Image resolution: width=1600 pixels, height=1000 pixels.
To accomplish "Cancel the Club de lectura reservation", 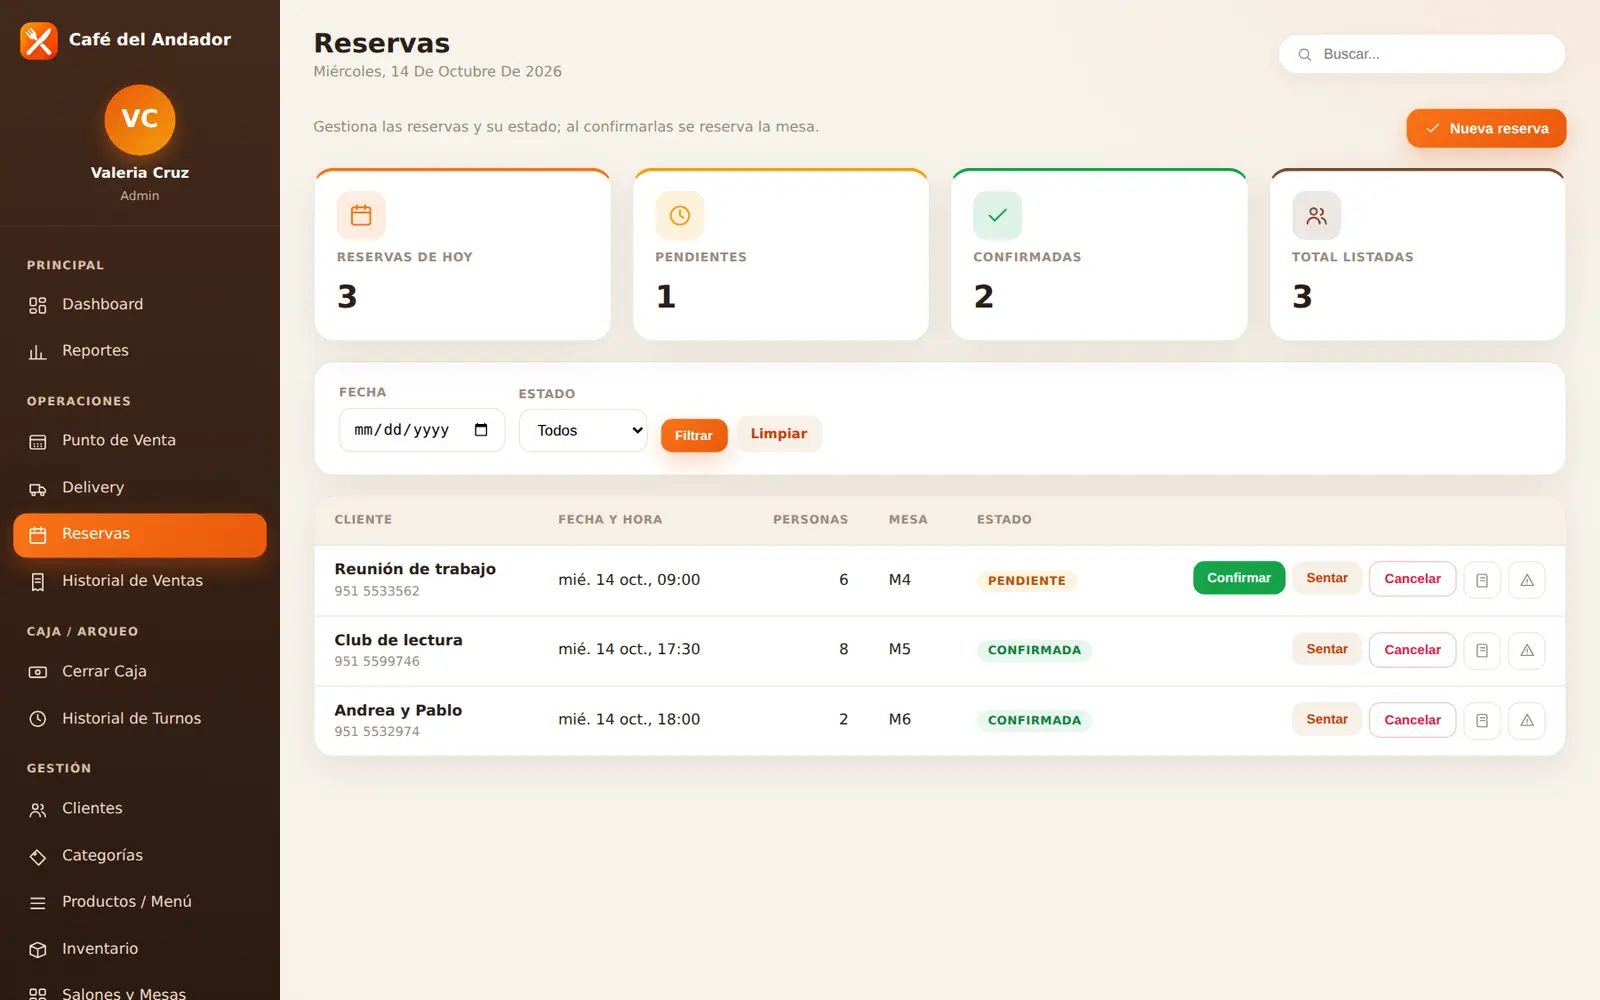I will [x=1412, y=650].
